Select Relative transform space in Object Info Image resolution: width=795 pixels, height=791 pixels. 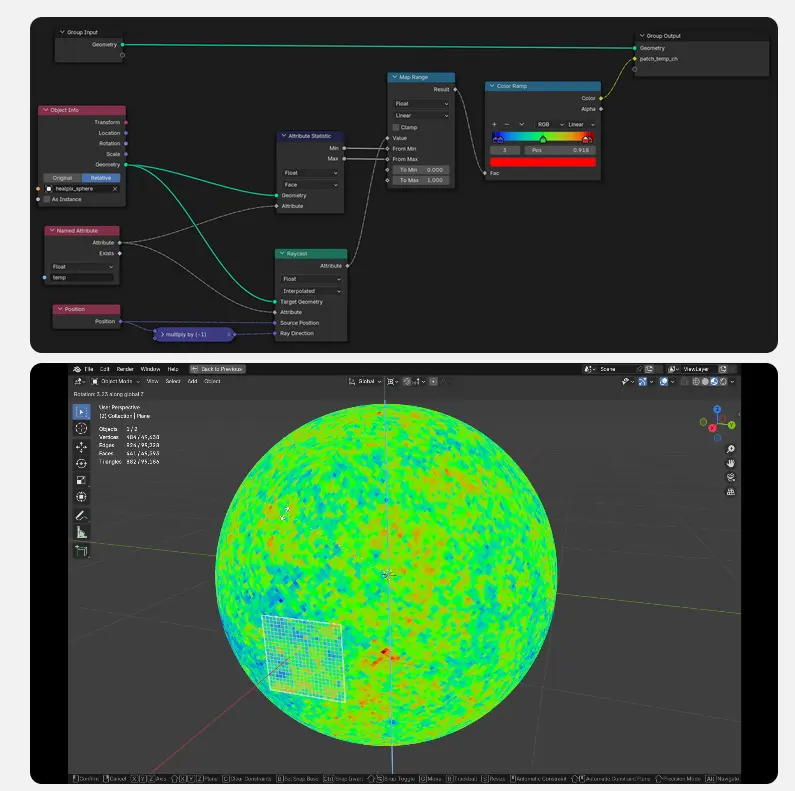[101, 178]
